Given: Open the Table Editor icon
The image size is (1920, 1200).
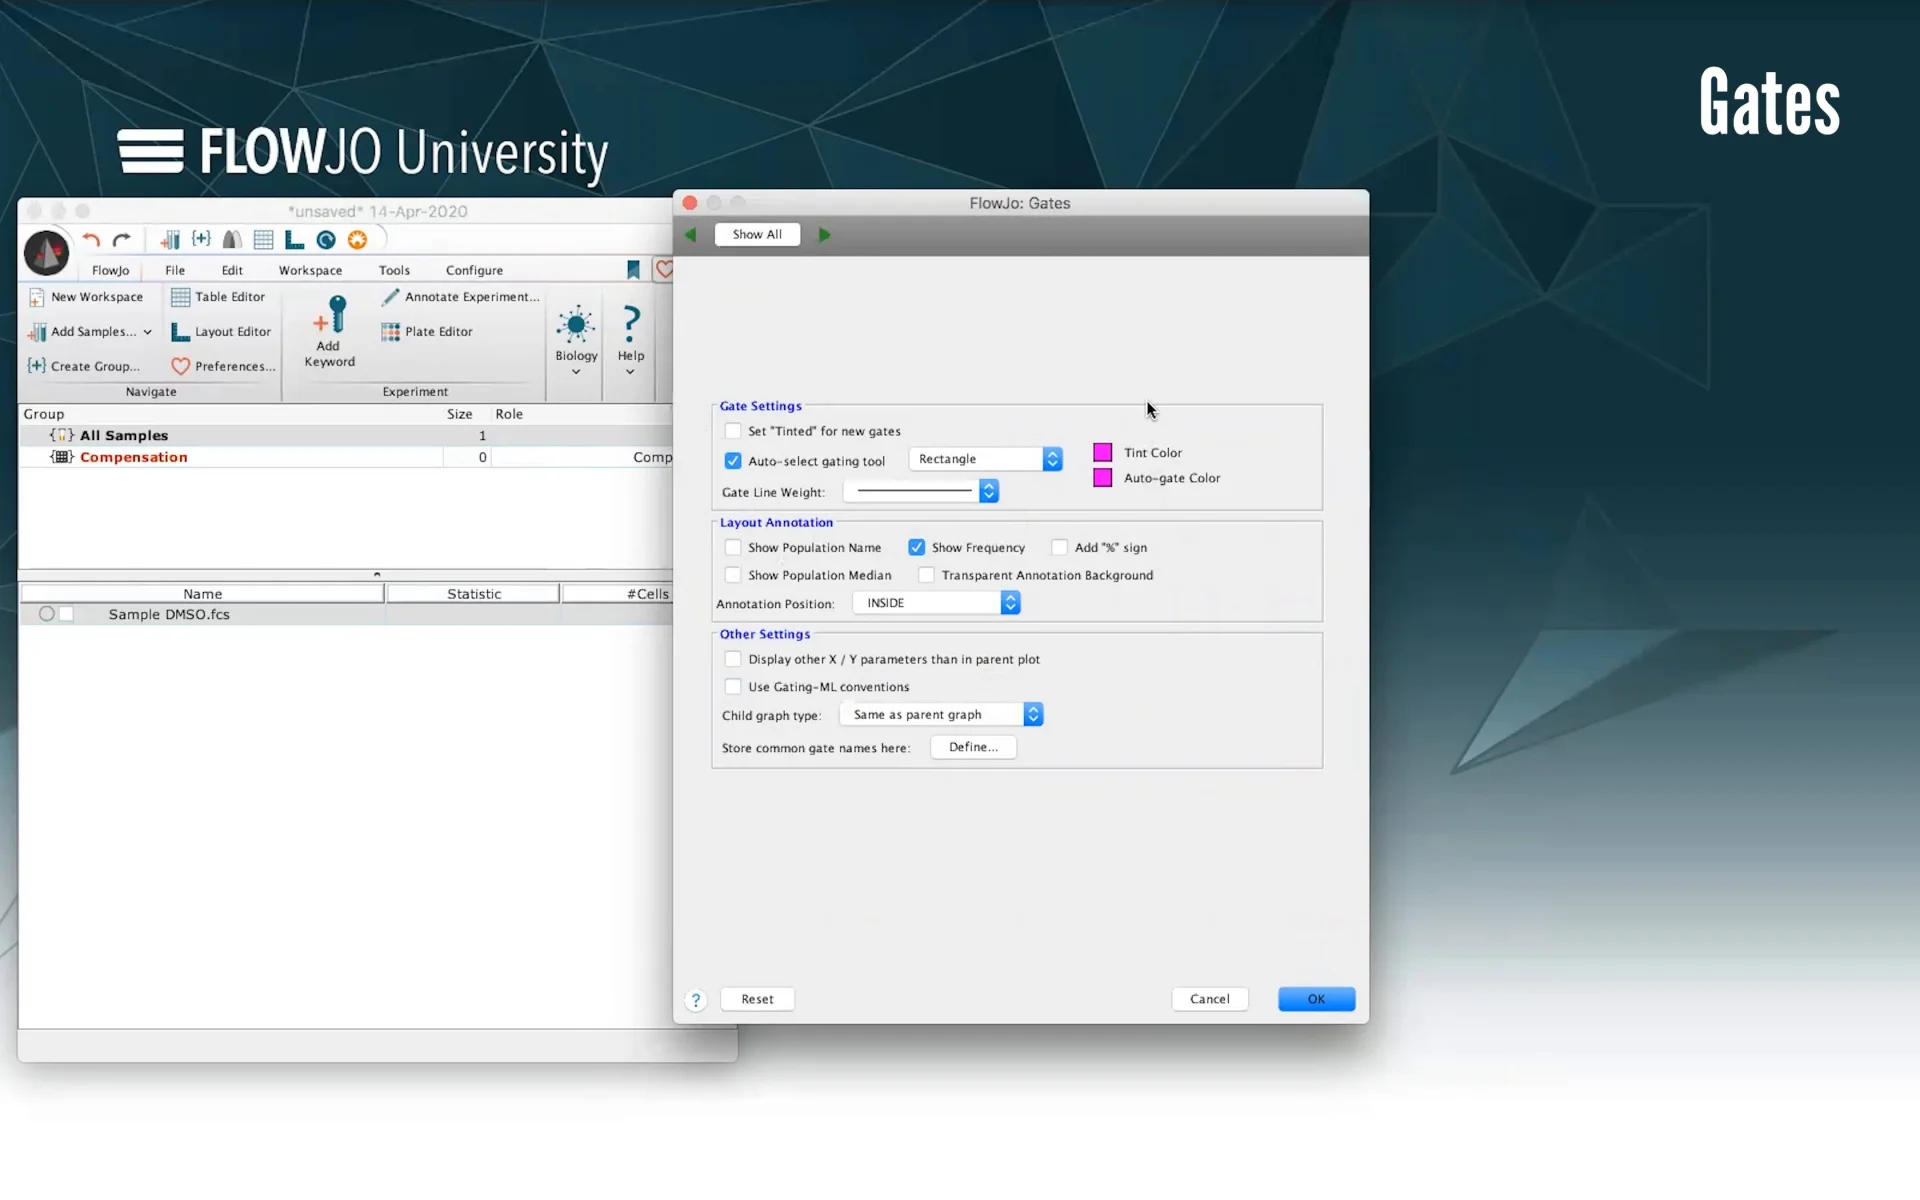Looking at the screenshot, I should tap(181, 297).
